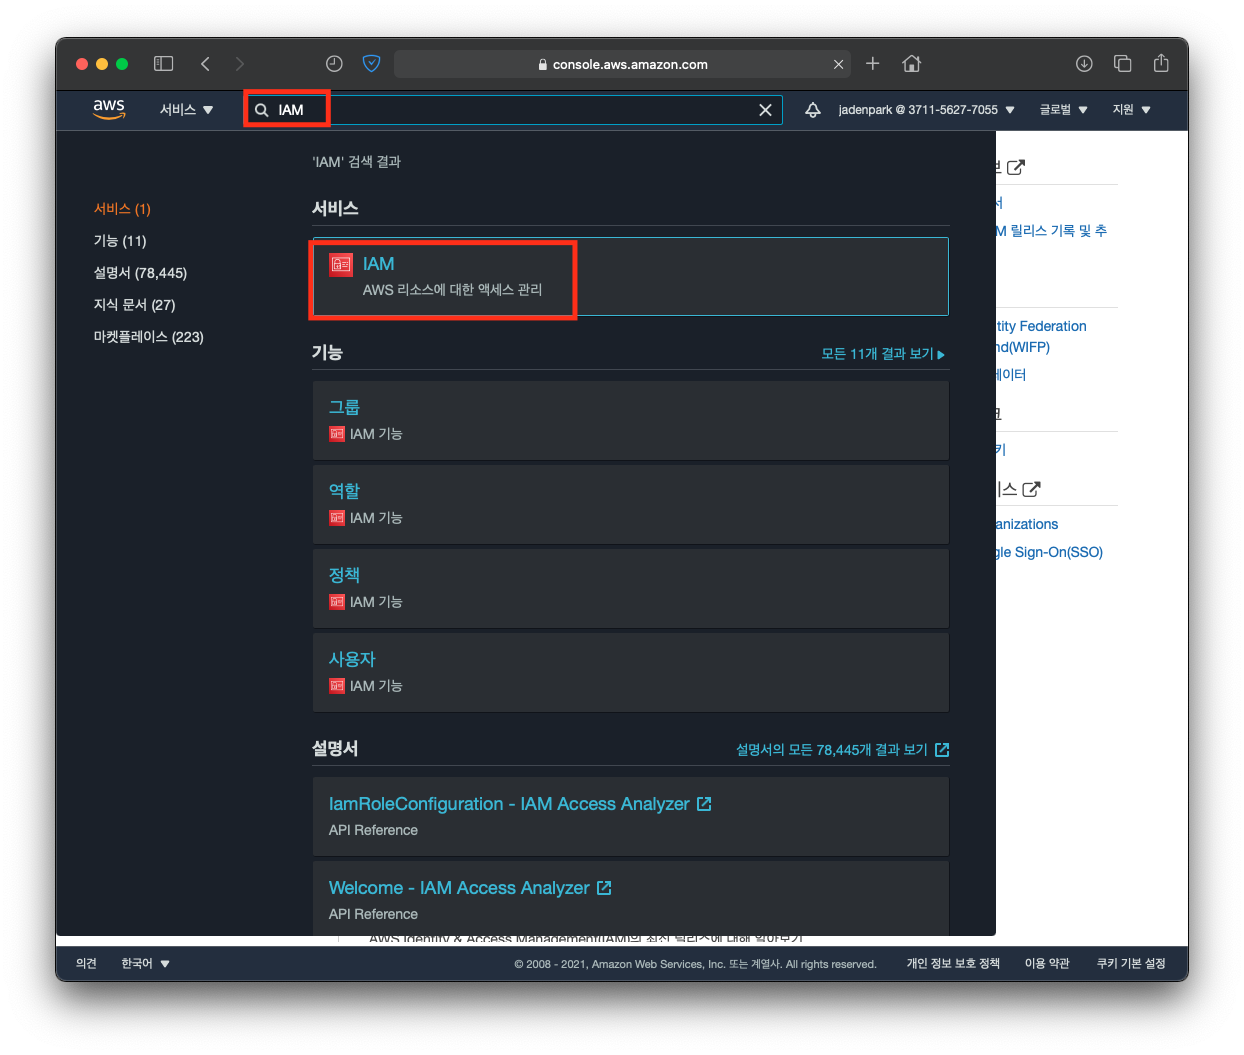This screenshot has width=1244, height=1055.
Task: Open the notifications bell icon
Action: point(813,110)
